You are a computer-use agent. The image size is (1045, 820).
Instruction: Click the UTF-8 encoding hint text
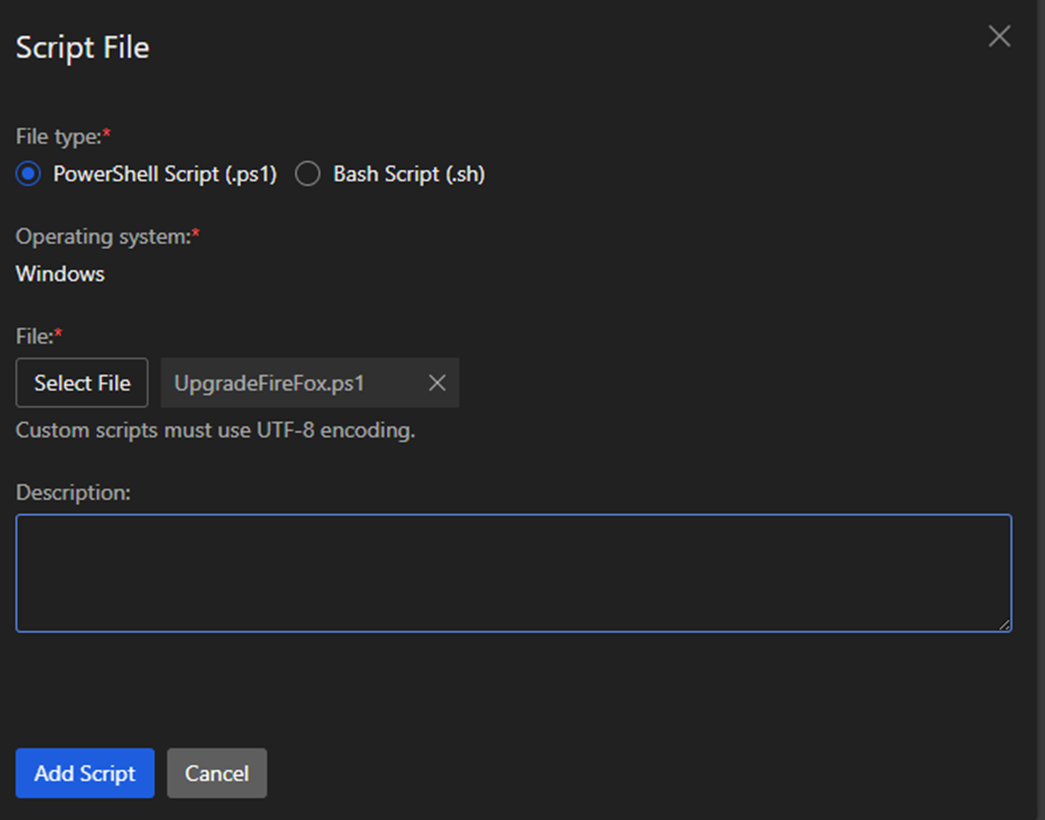[215, 431]
